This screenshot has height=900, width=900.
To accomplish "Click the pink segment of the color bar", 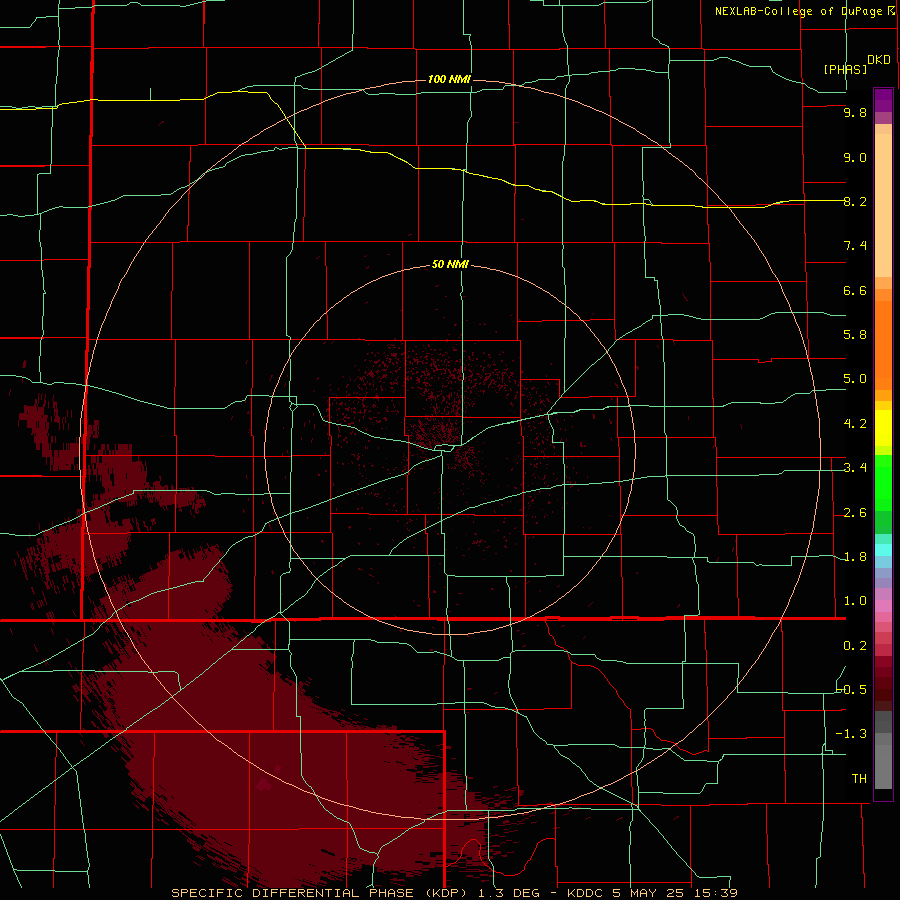I will point(883,607).
